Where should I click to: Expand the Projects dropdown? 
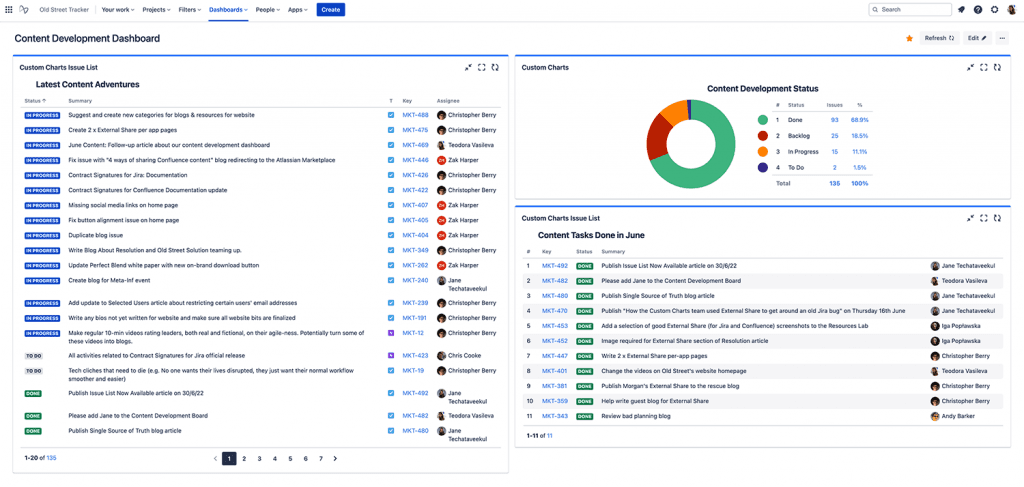[x=156, y=9]
